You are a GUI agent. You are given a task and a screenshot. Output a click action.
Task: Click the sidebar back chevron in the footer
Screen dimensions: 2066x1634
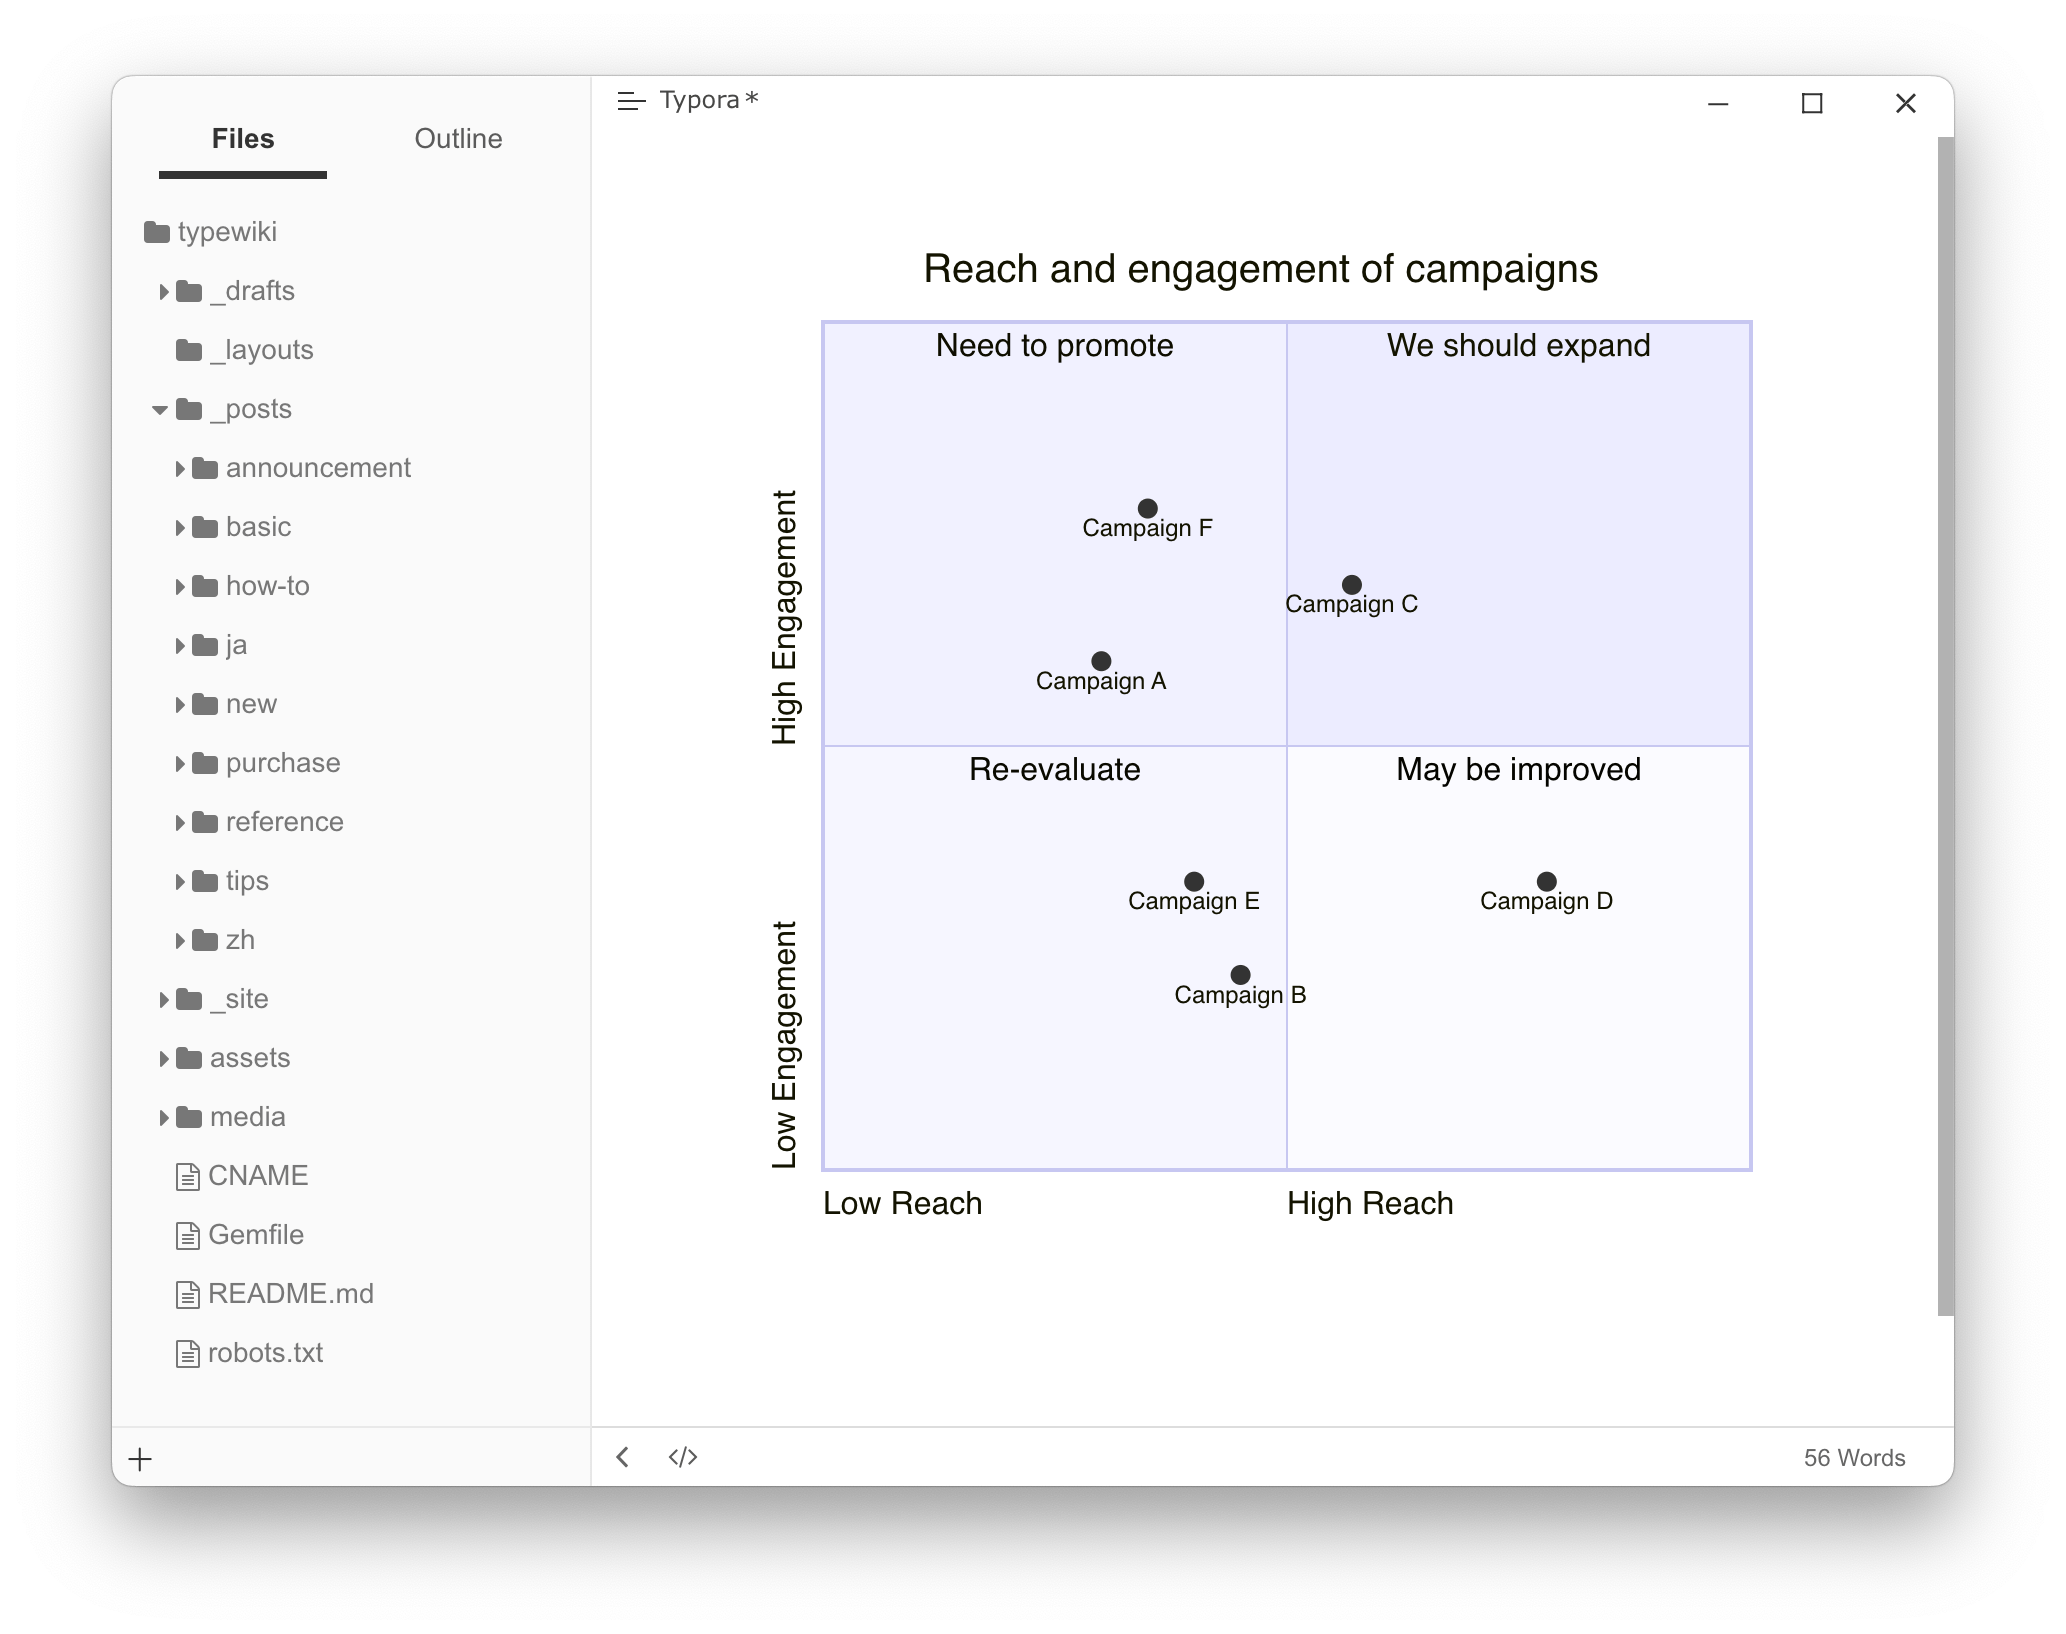pyautogui.click(x=622, y=1458)
